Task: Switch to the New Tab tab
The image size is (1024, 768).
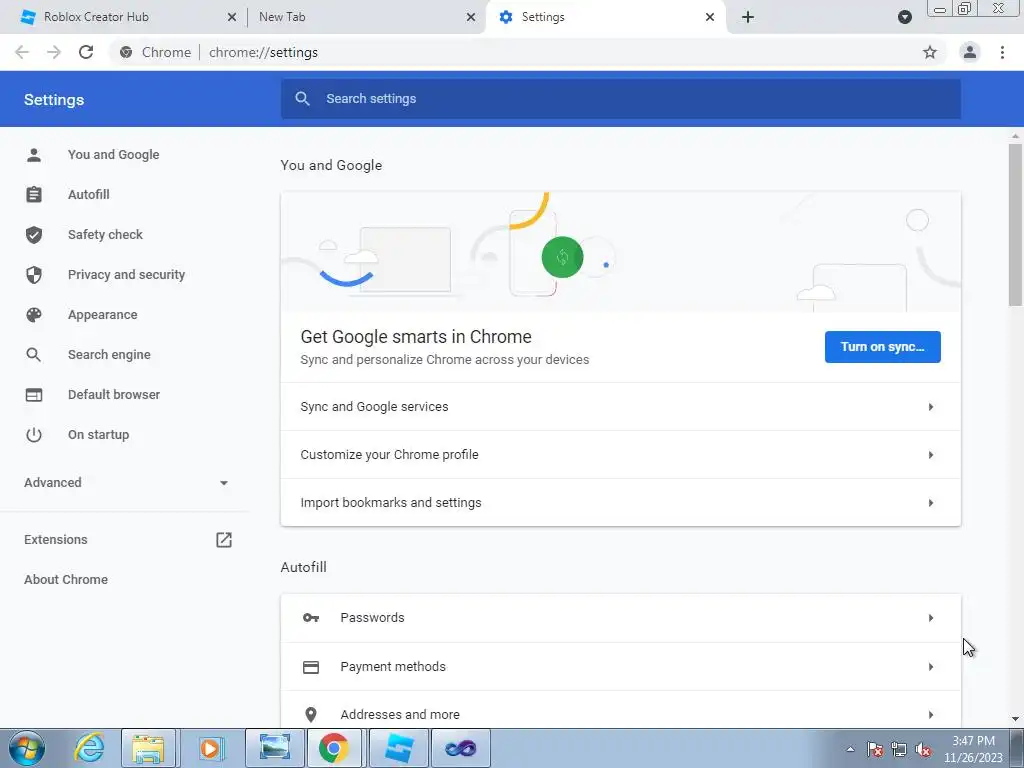Action: (x=366, y=17)
